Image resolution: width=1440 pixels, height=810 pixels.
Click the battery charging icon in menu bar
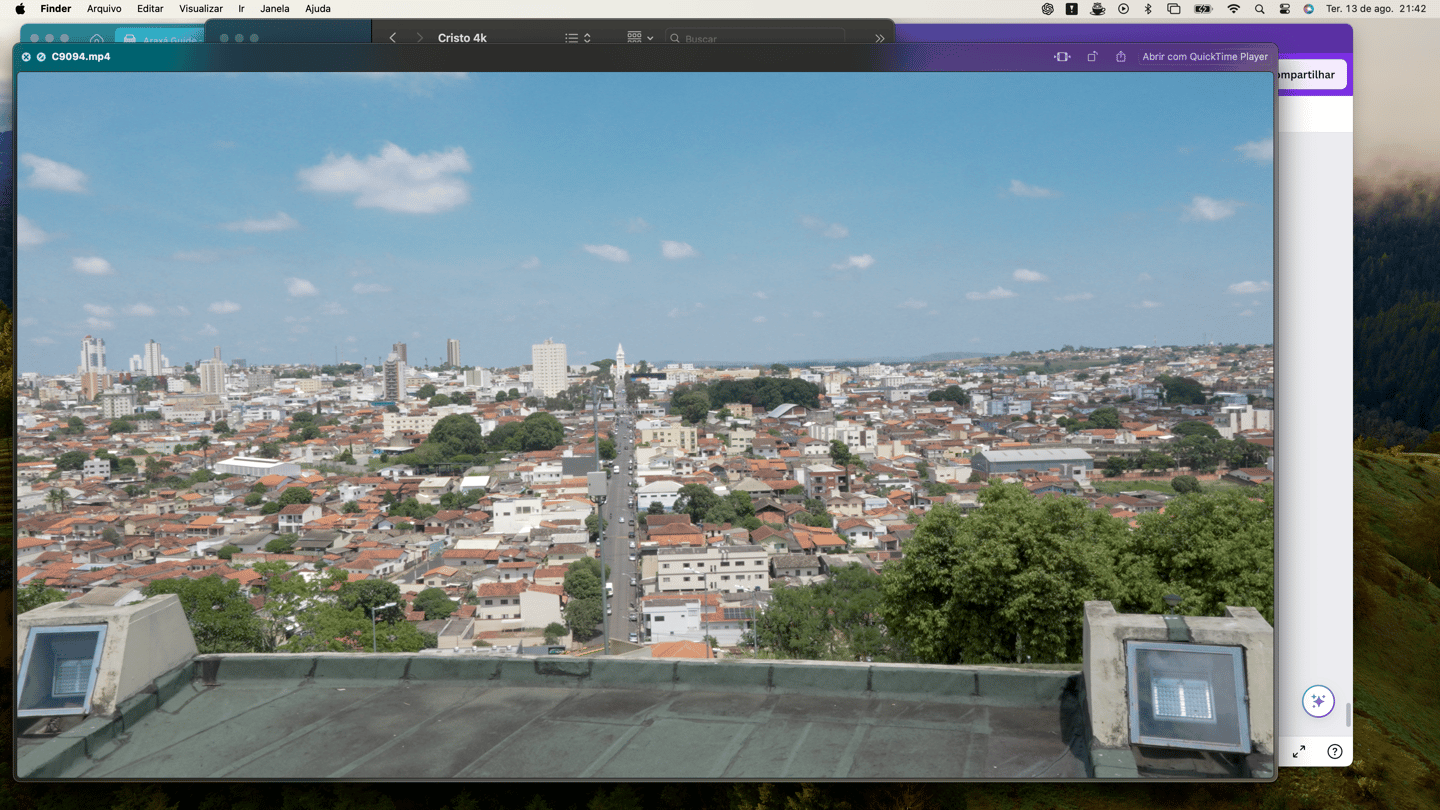pyautogui.click(x=1203, y=9)
